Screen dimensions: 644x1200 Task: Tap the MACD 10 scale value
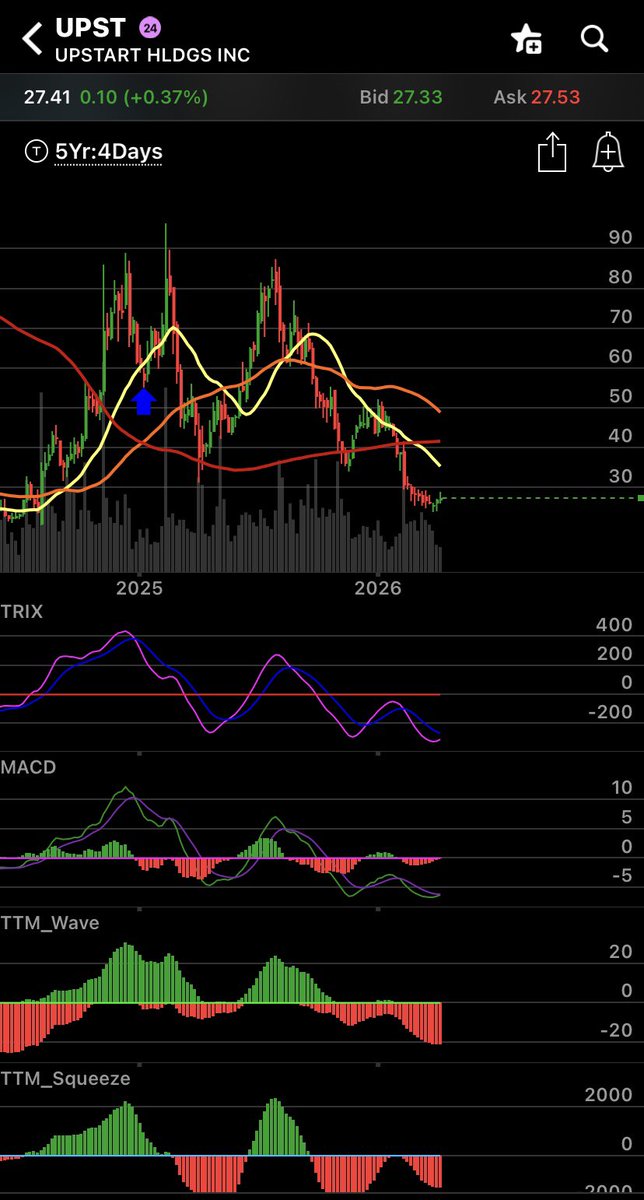[x=621, y=787]
